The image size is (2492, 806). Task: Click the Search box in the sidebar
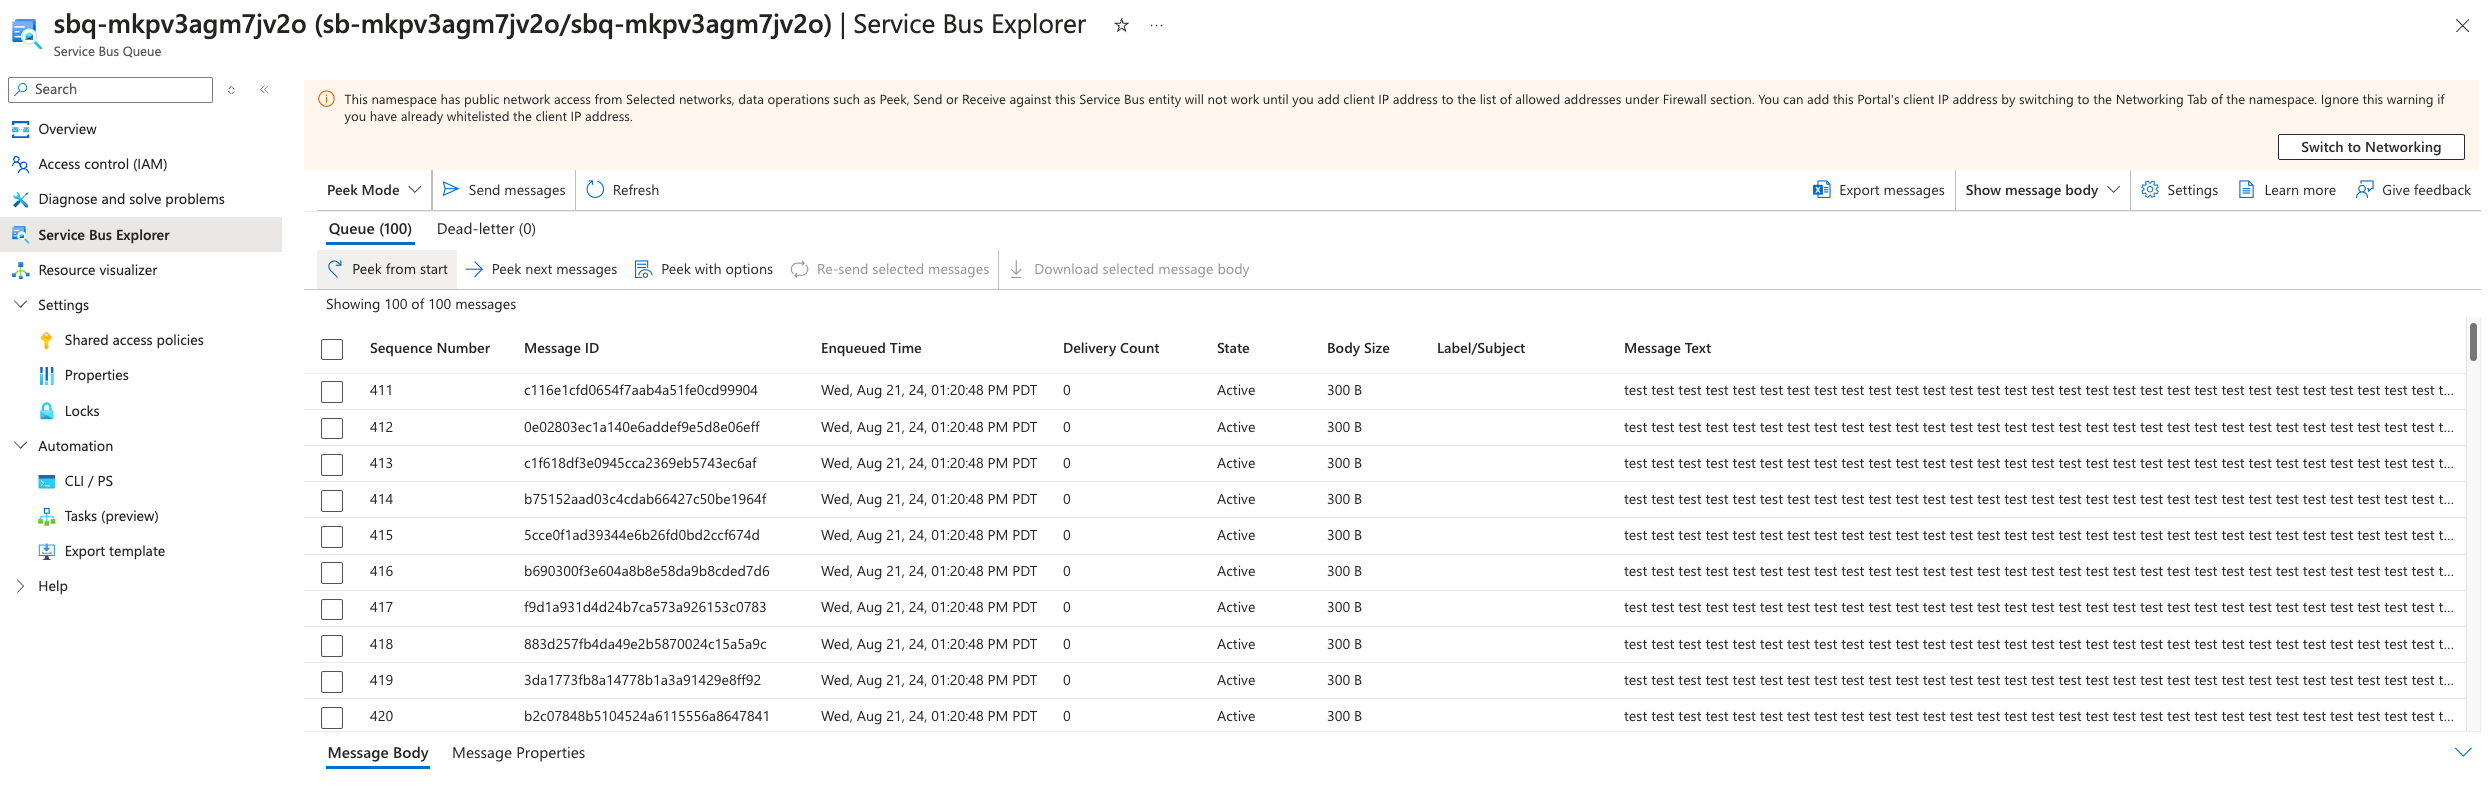110,89
